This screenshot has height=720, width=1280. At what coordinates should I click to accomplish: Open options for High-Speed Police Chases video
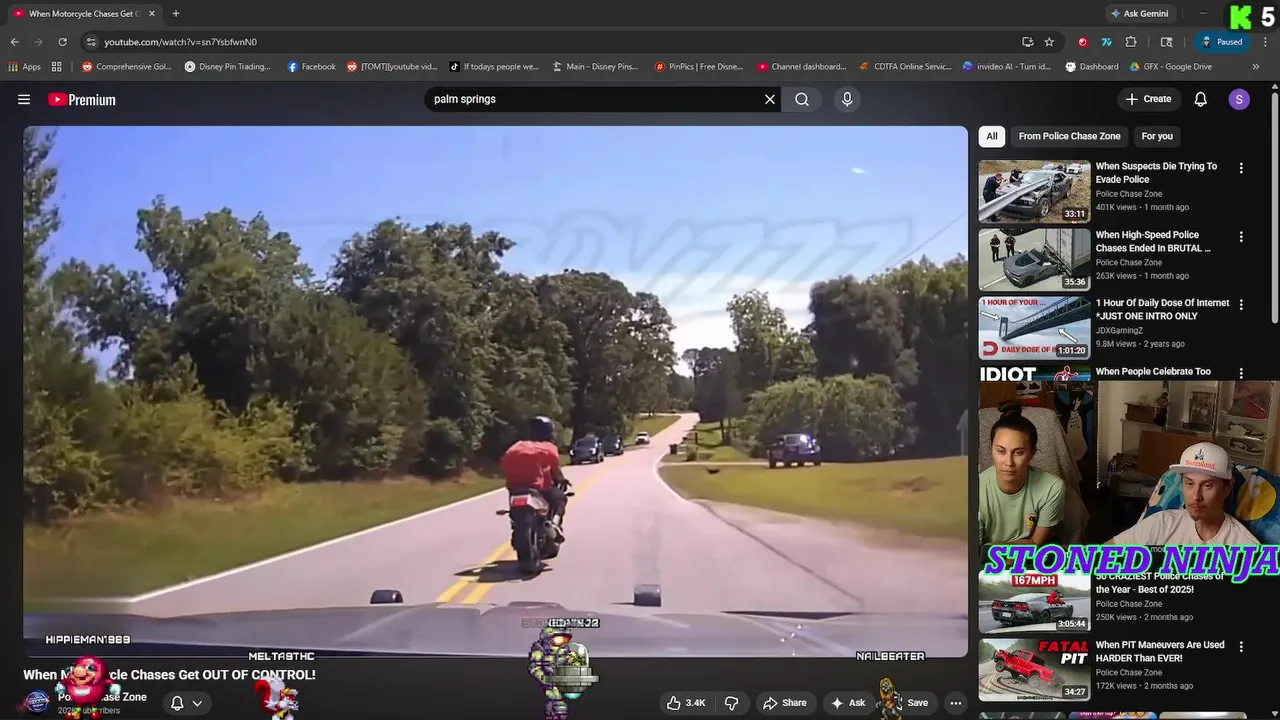(1241, 237)
